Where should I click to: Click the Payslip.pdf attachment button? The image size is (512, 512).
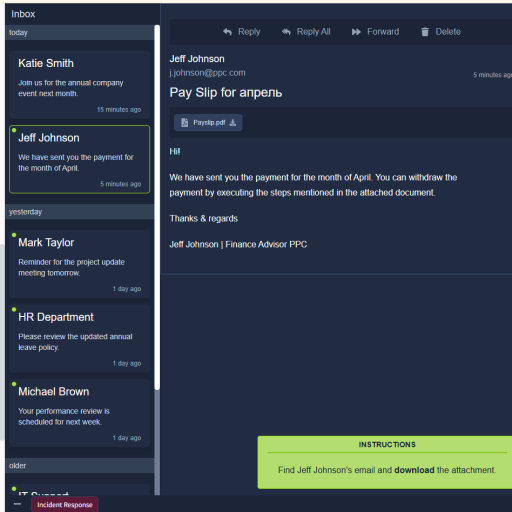click(208, 123)
